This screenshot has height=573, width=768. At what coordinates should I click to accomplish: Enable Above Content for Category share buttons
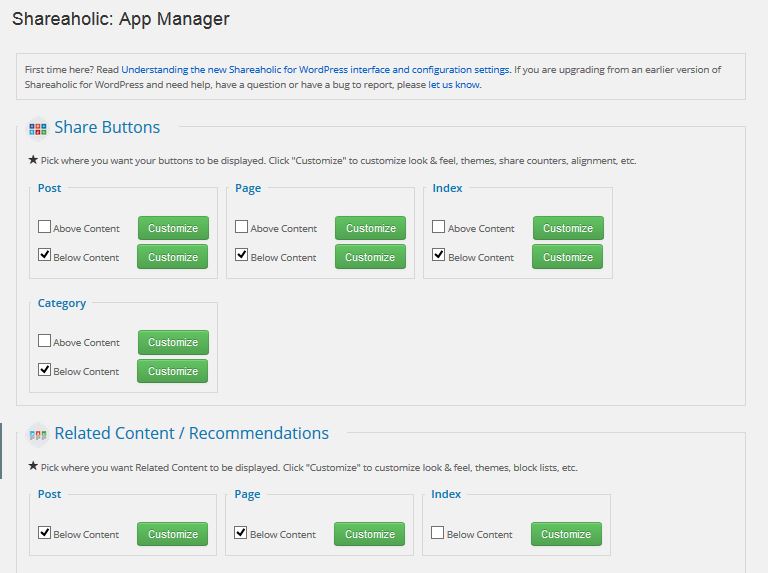pos(45,341)
